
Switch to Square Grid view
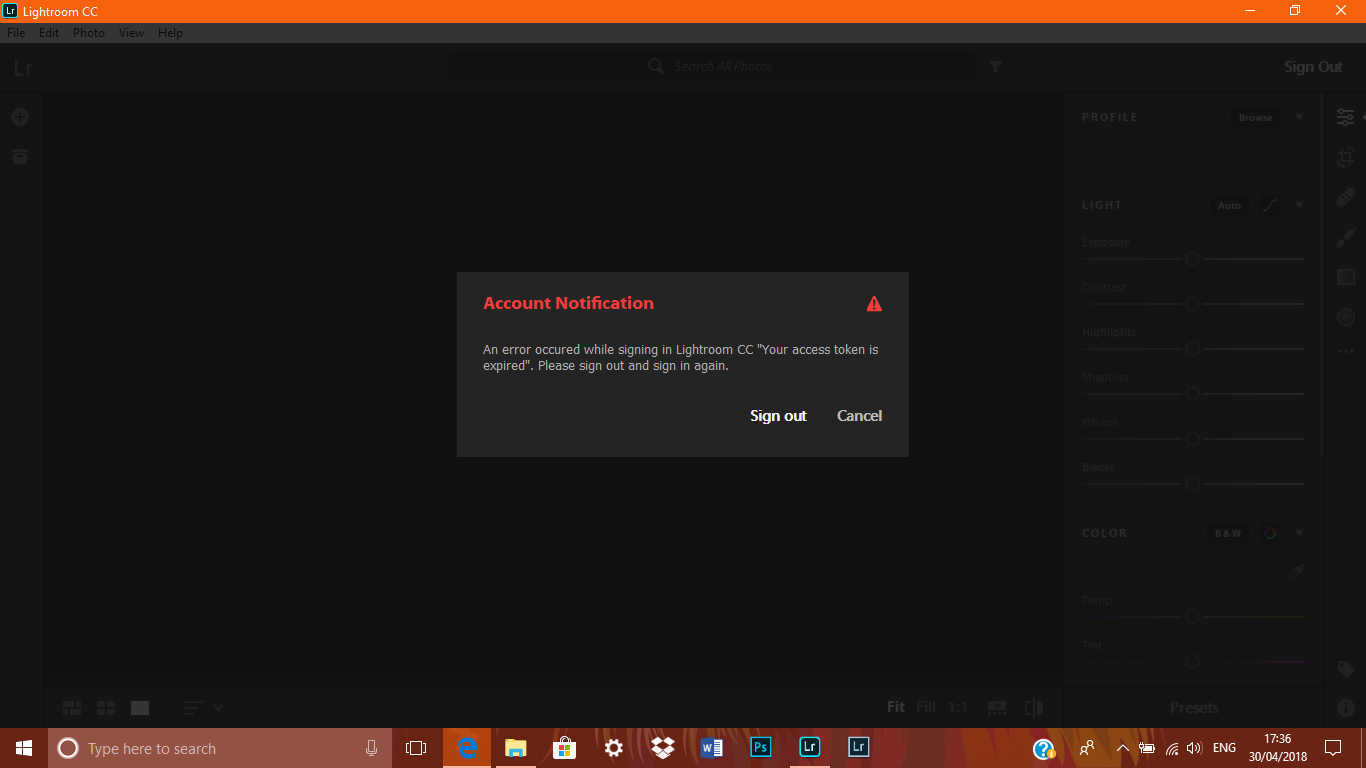[x=106, y=708]
